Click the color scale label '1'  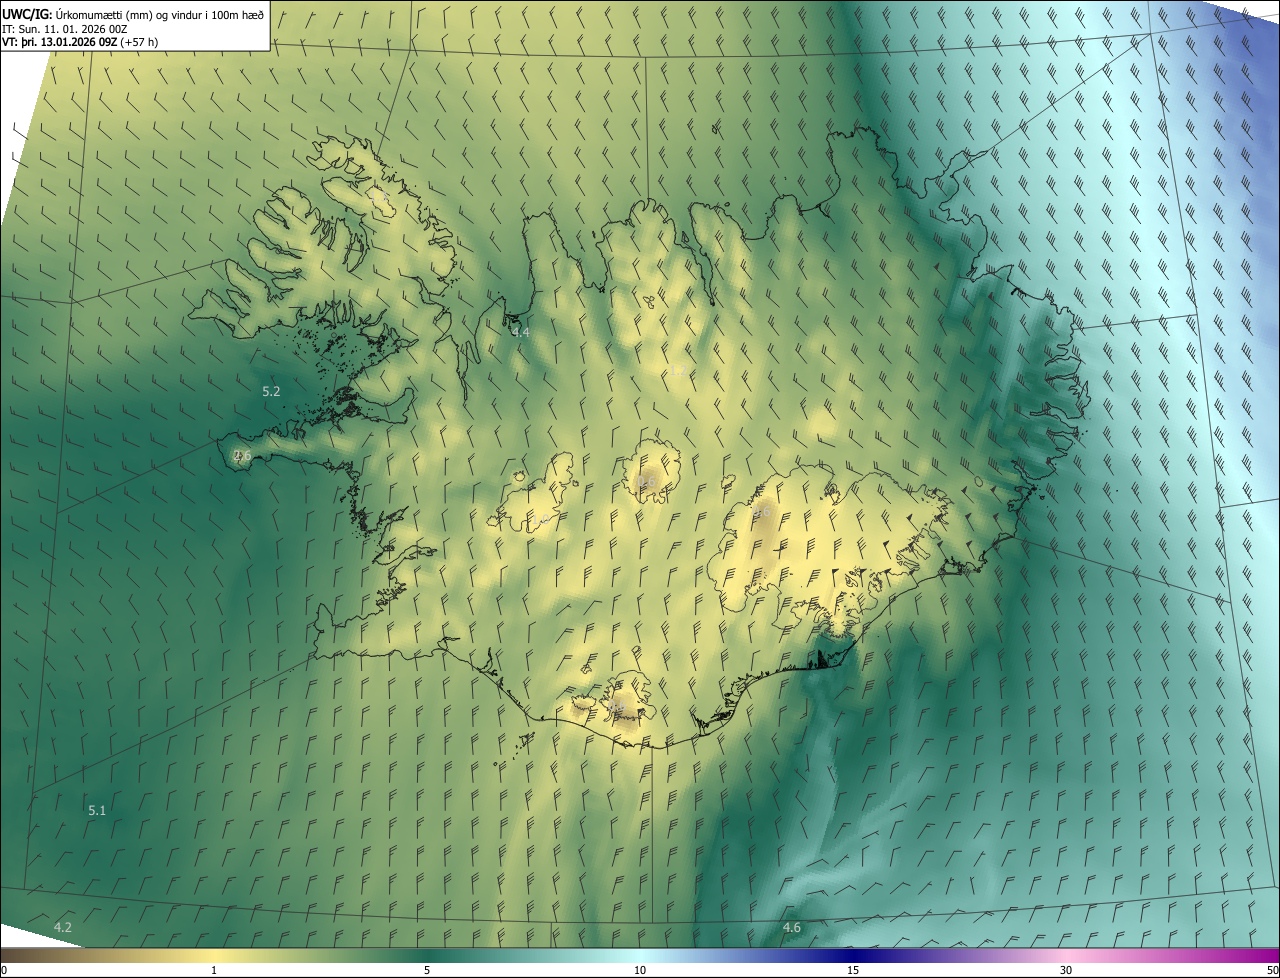(214, 970)
